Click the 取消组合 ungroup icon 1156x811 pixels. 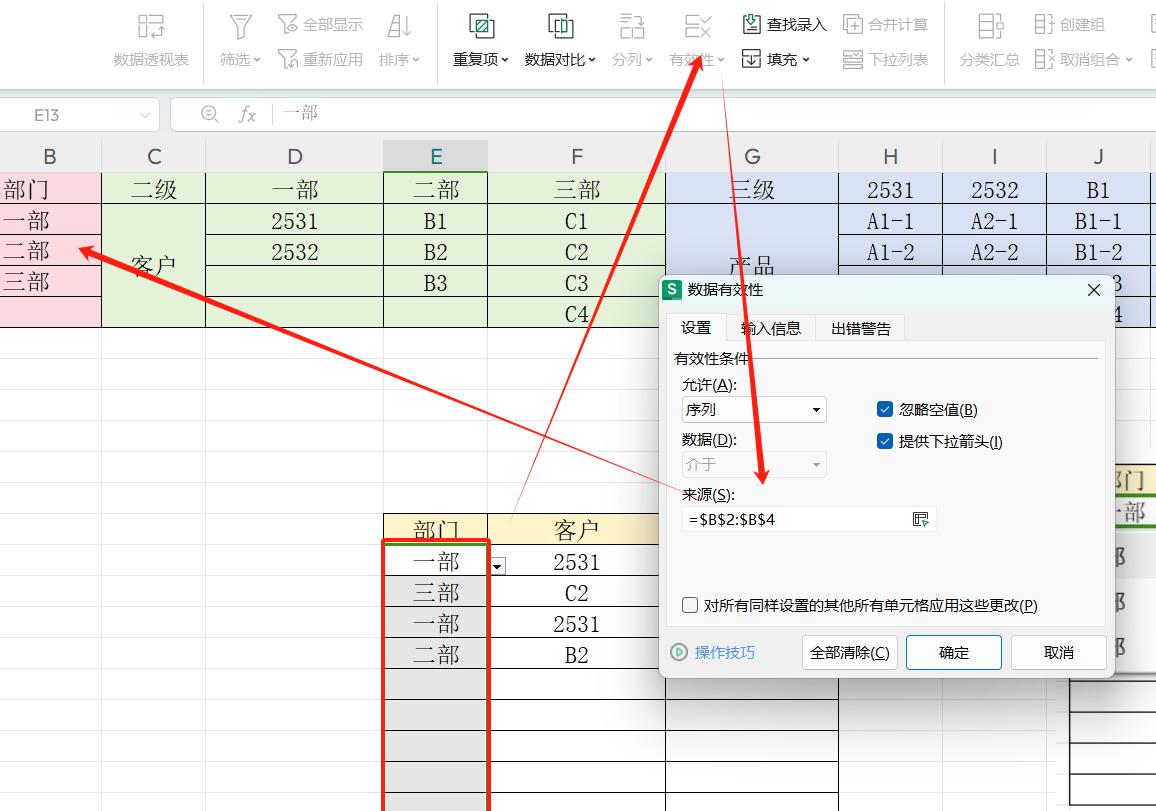pos(1044,59)
